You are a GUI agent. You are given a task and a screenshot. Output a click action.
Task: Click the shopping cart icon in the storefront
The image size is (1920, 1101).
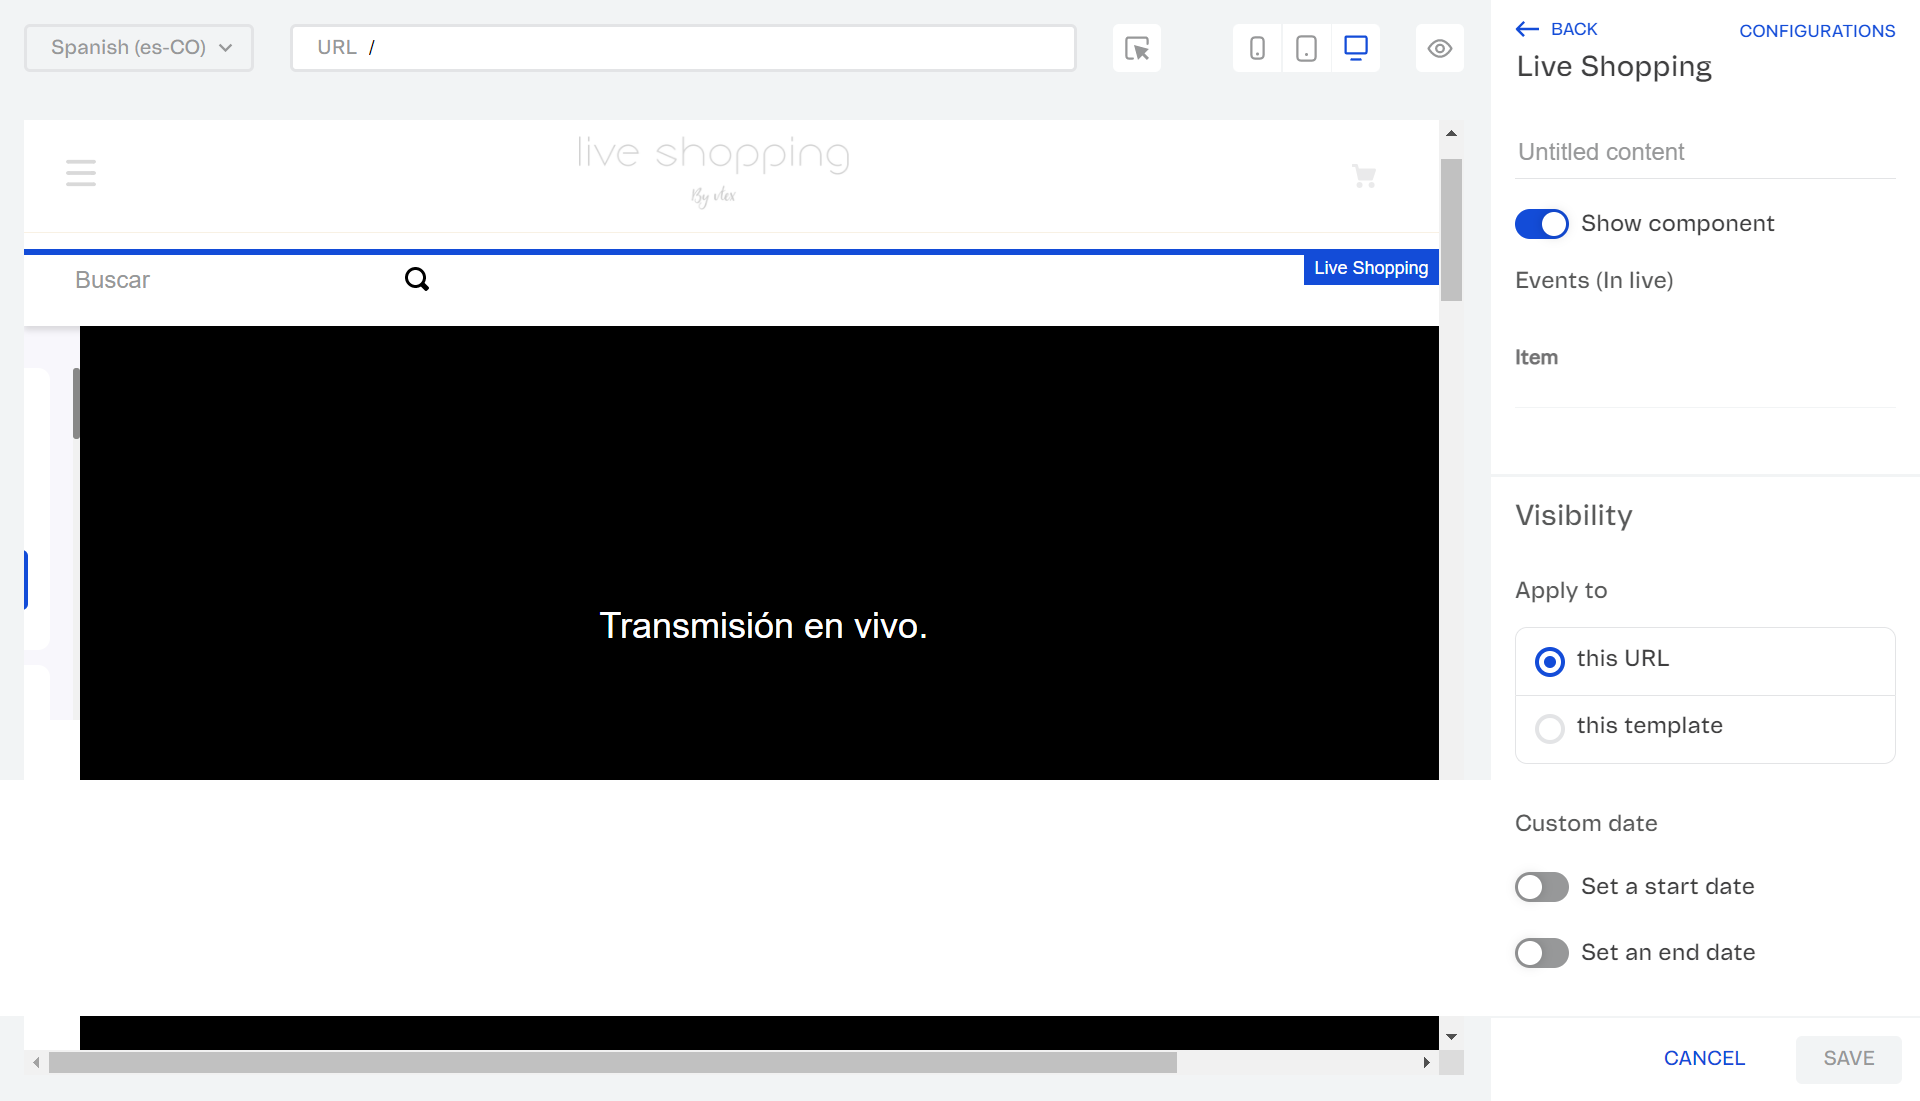coord(1364,176)
